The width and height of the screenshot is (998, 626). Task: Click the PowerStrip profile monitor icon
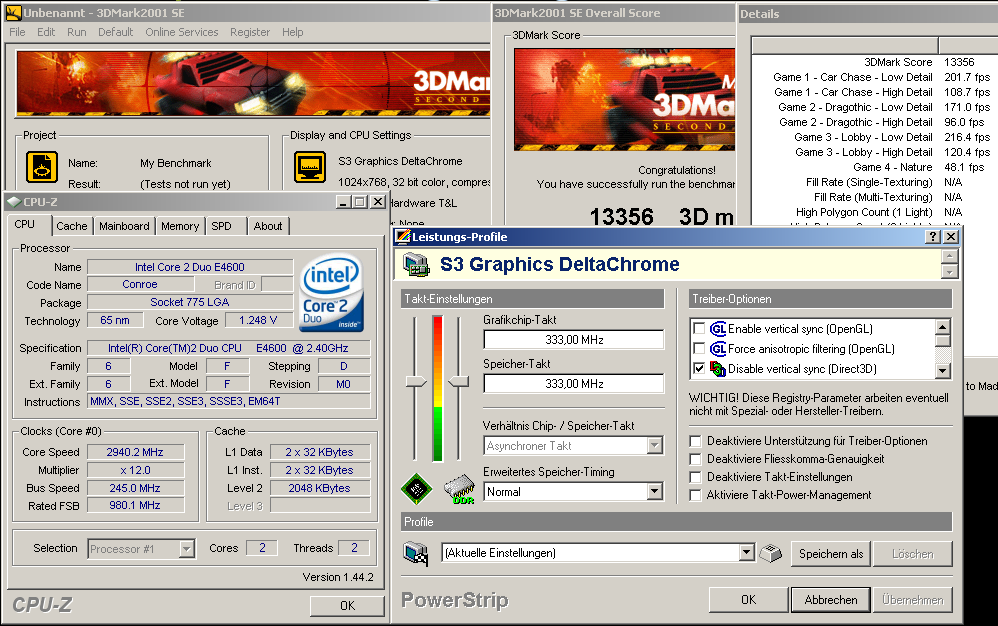click(416, 553)
